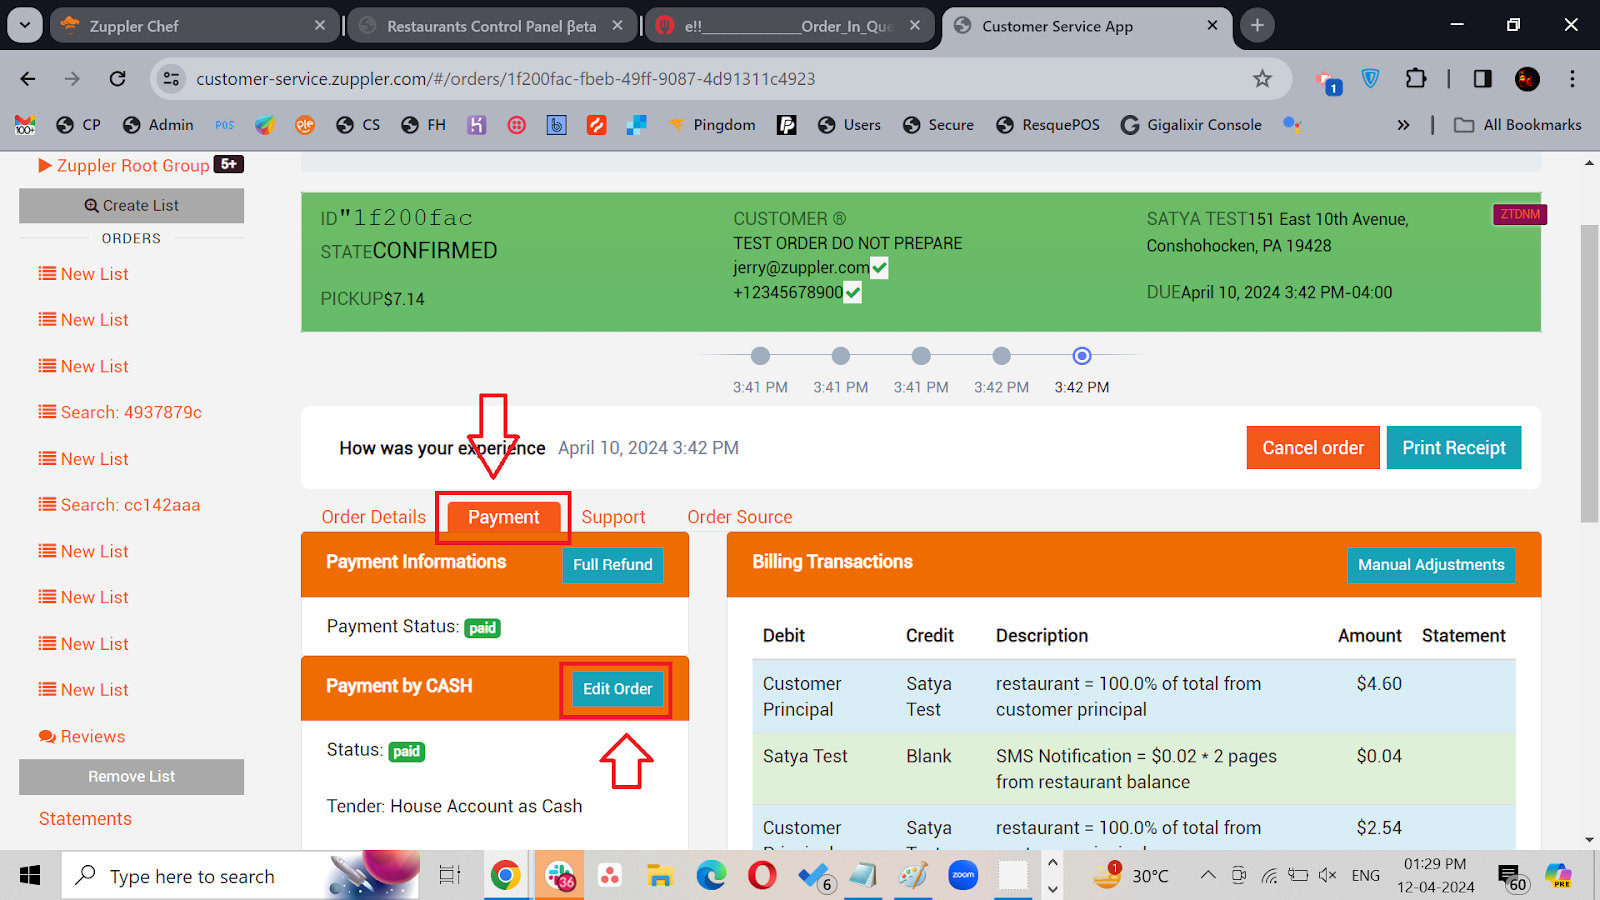Open the Payment tab

(x=504, y=517)
